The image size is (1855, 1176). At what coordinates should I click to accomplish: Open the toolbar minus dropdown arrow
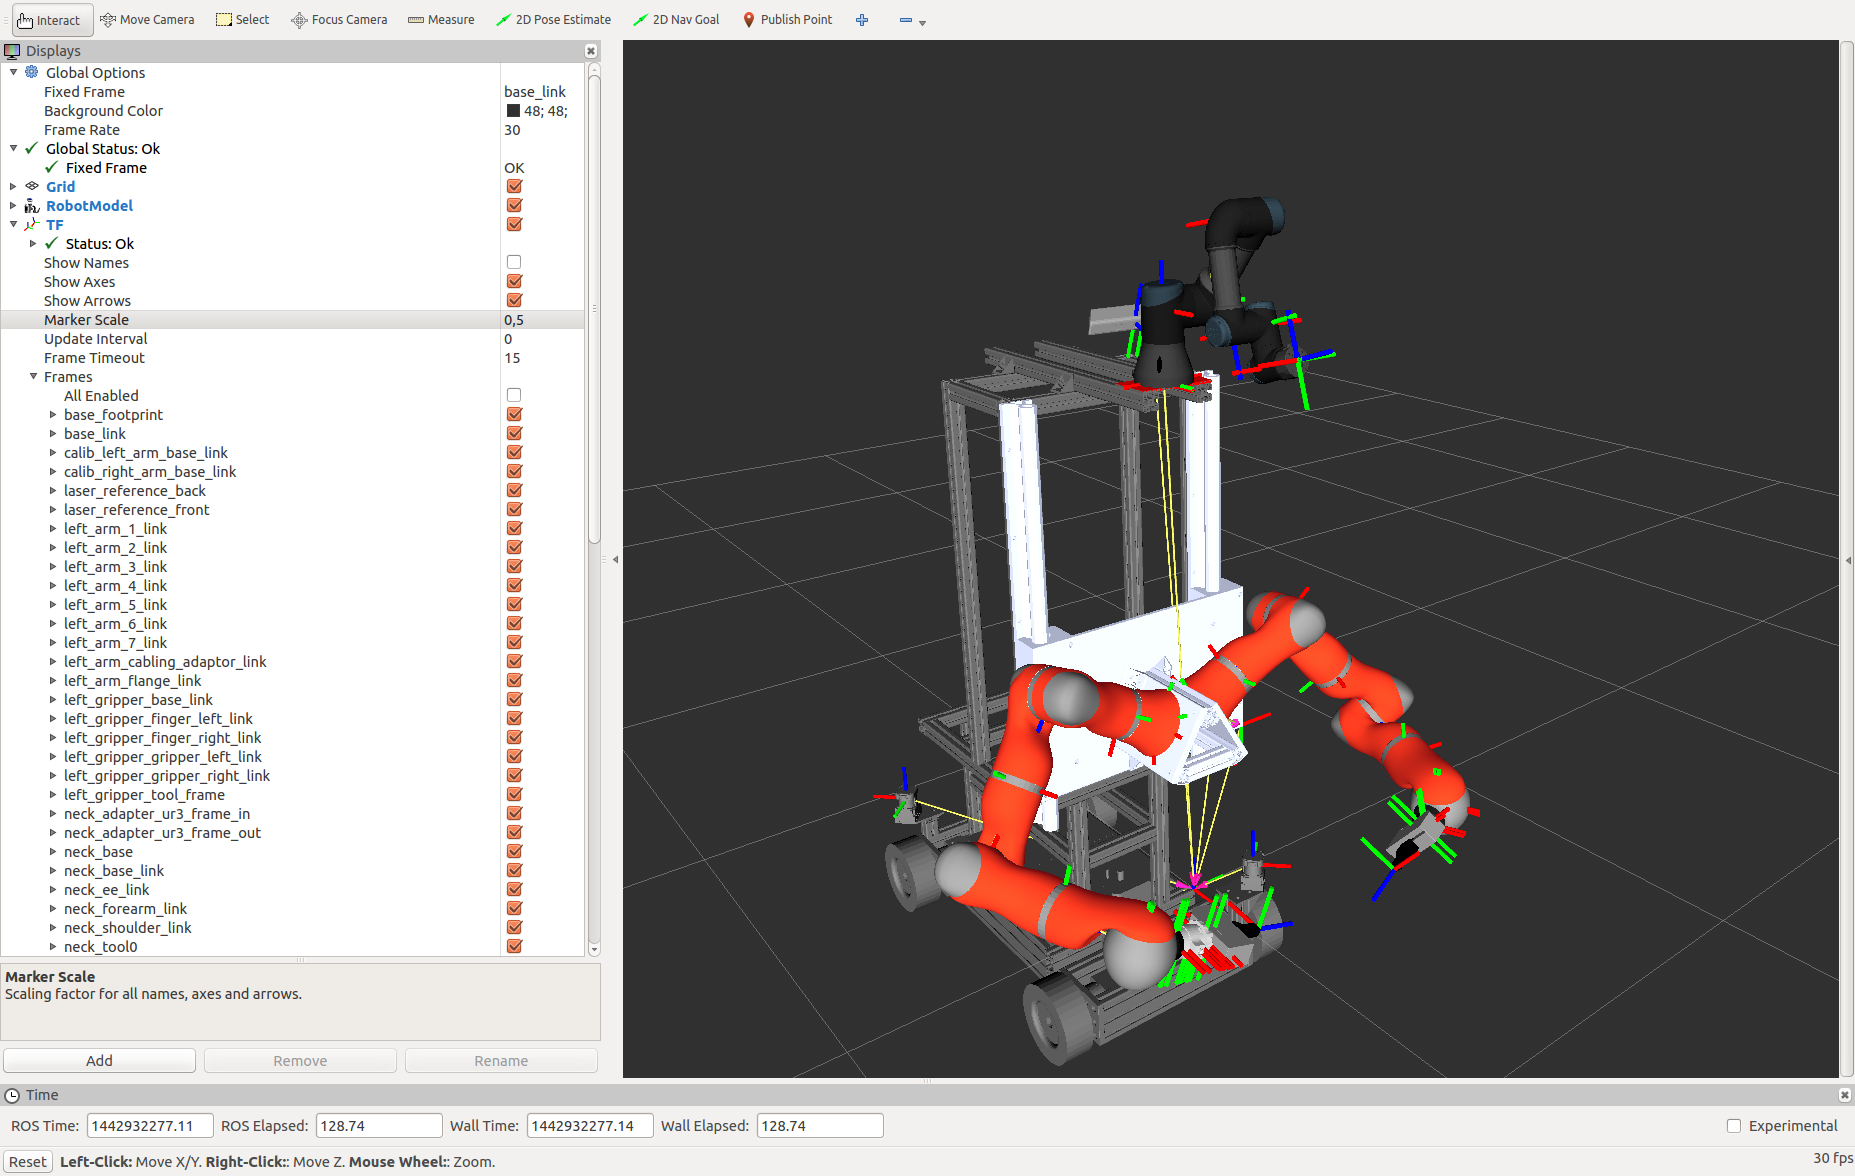pos(922,22)
